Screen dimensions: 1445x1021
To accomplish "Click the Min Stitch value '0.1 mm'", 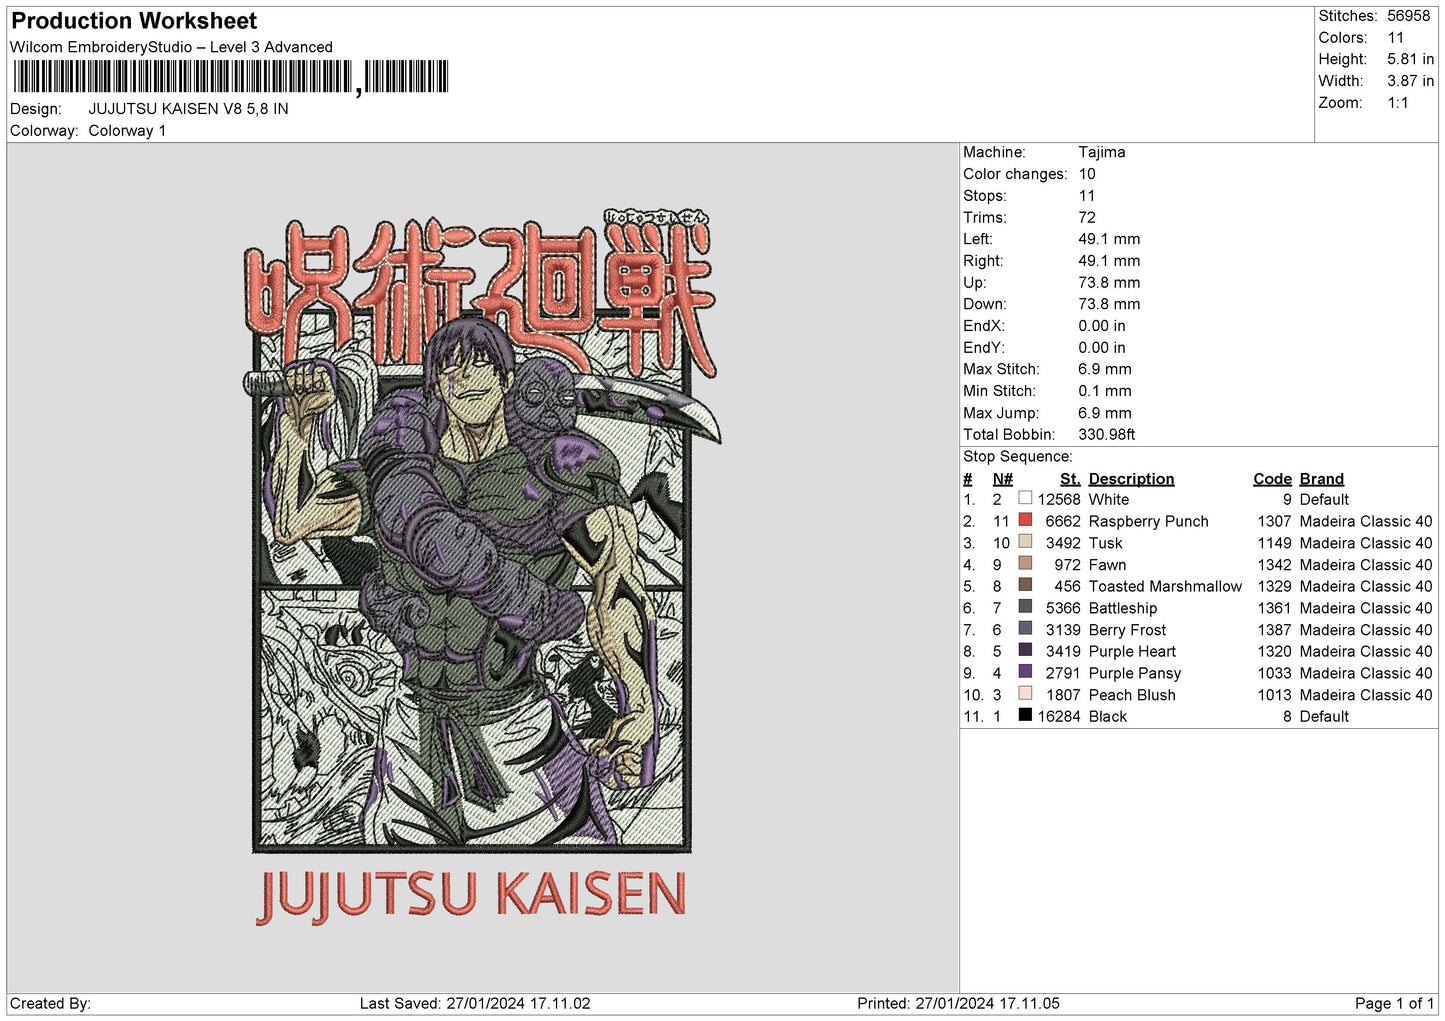I will coord(1105,391).
